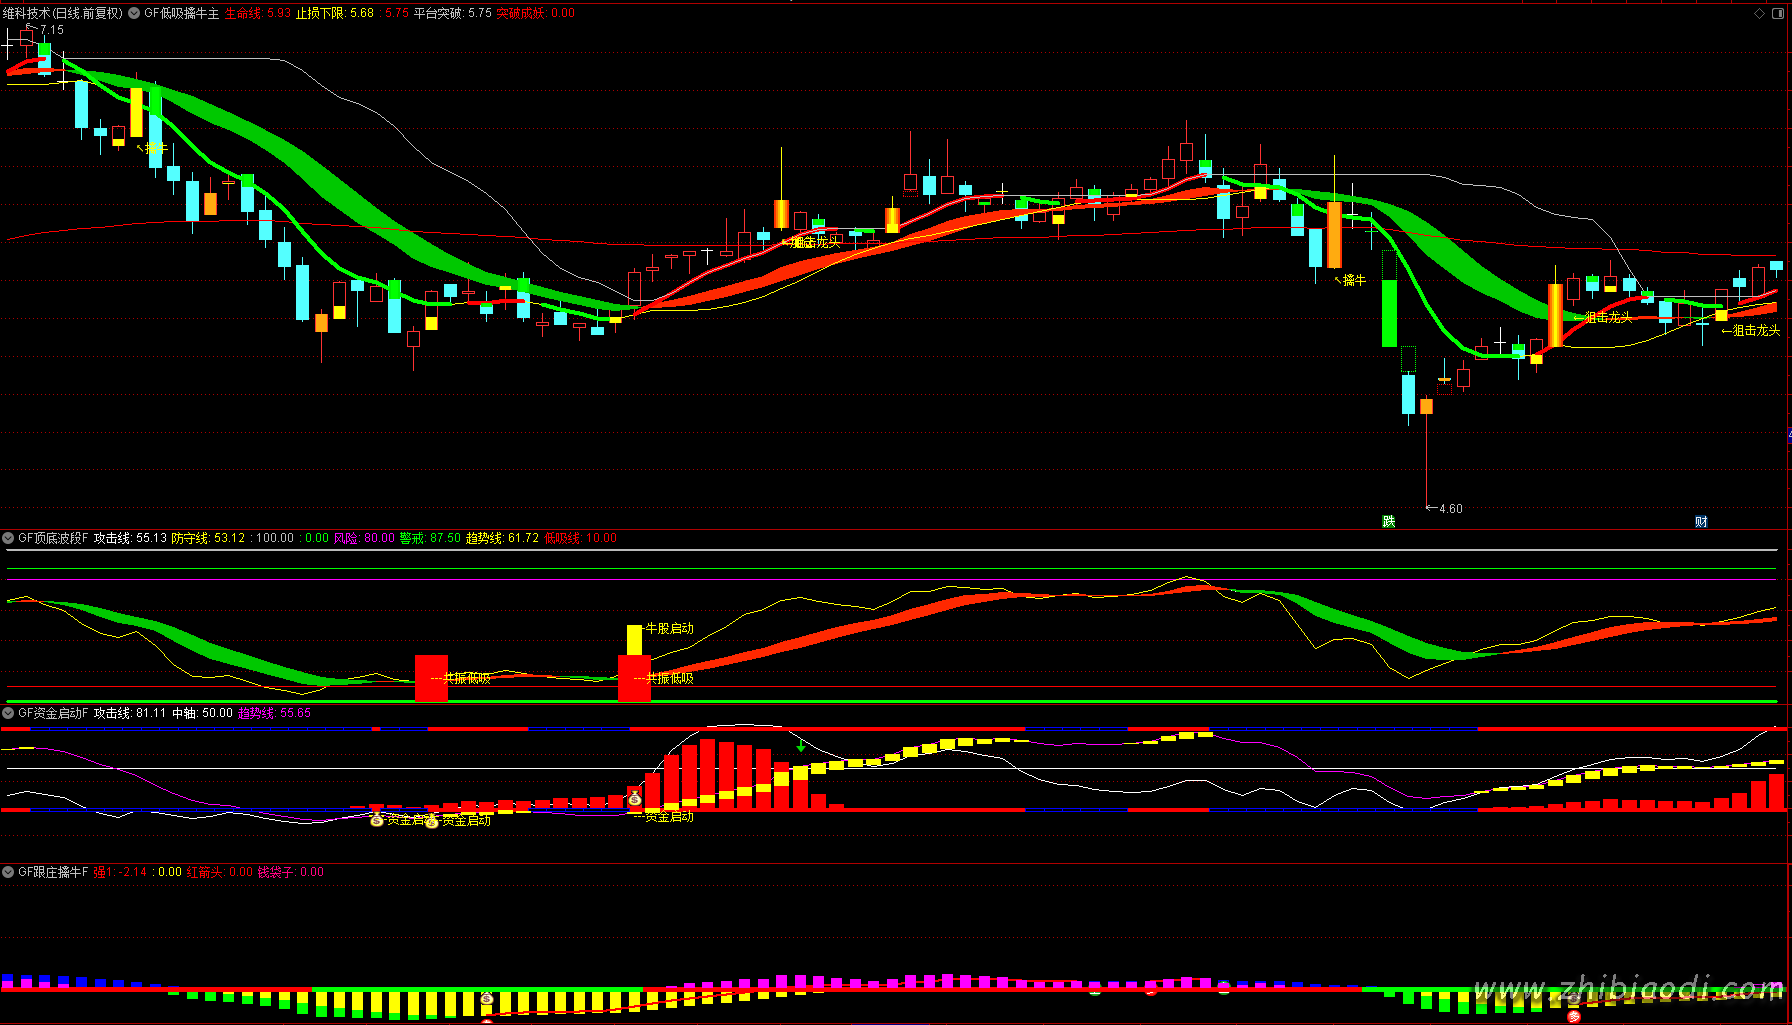Click the diamond icon at chart top-right
The height and width of the screenshot is (1025, 1792).
click(x=1760, y=13)
